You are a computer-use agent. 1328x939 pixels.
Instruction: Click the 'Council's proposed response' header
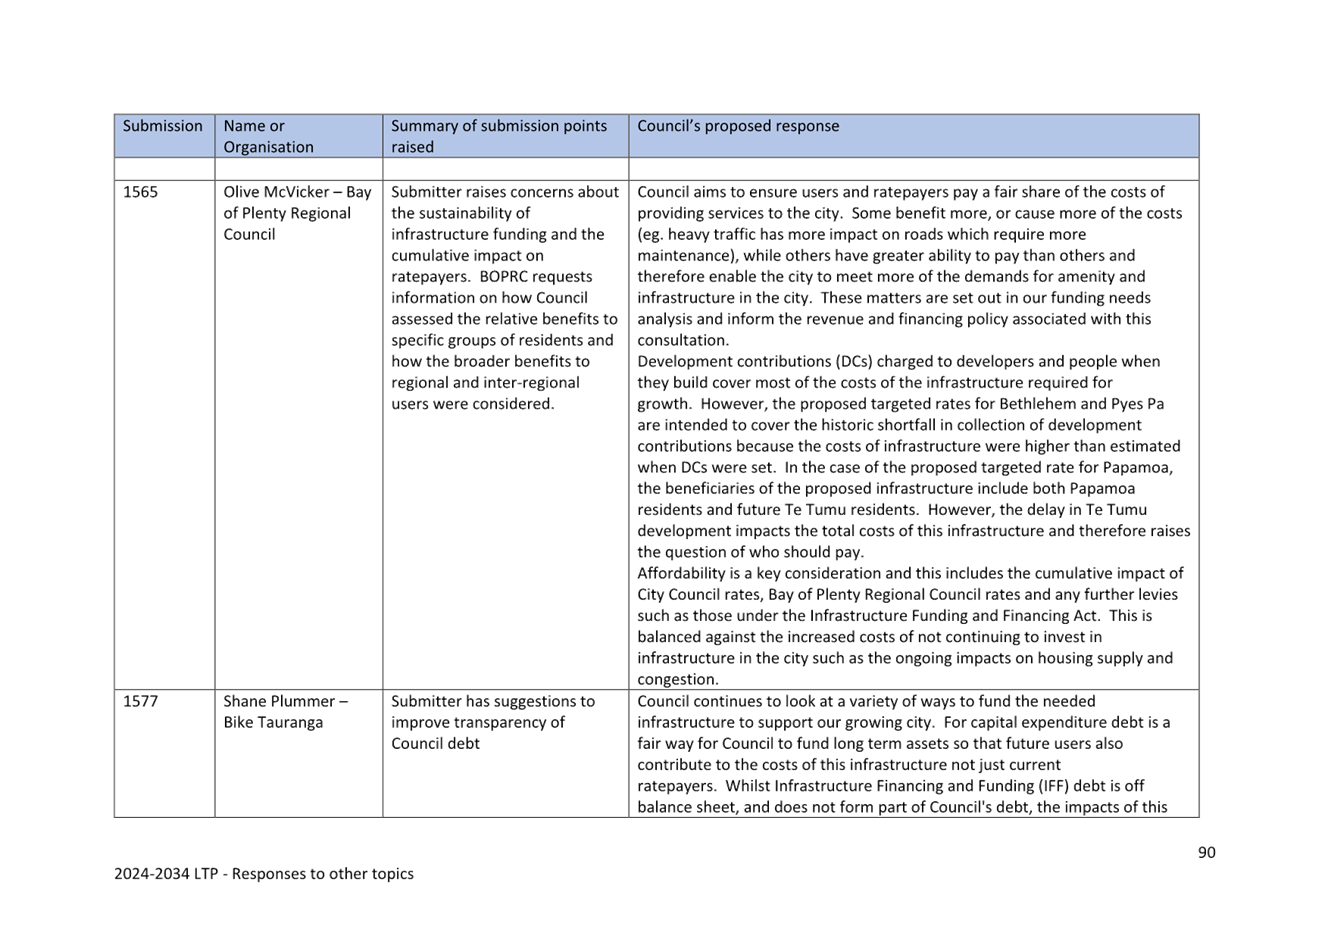click(913, 136)
